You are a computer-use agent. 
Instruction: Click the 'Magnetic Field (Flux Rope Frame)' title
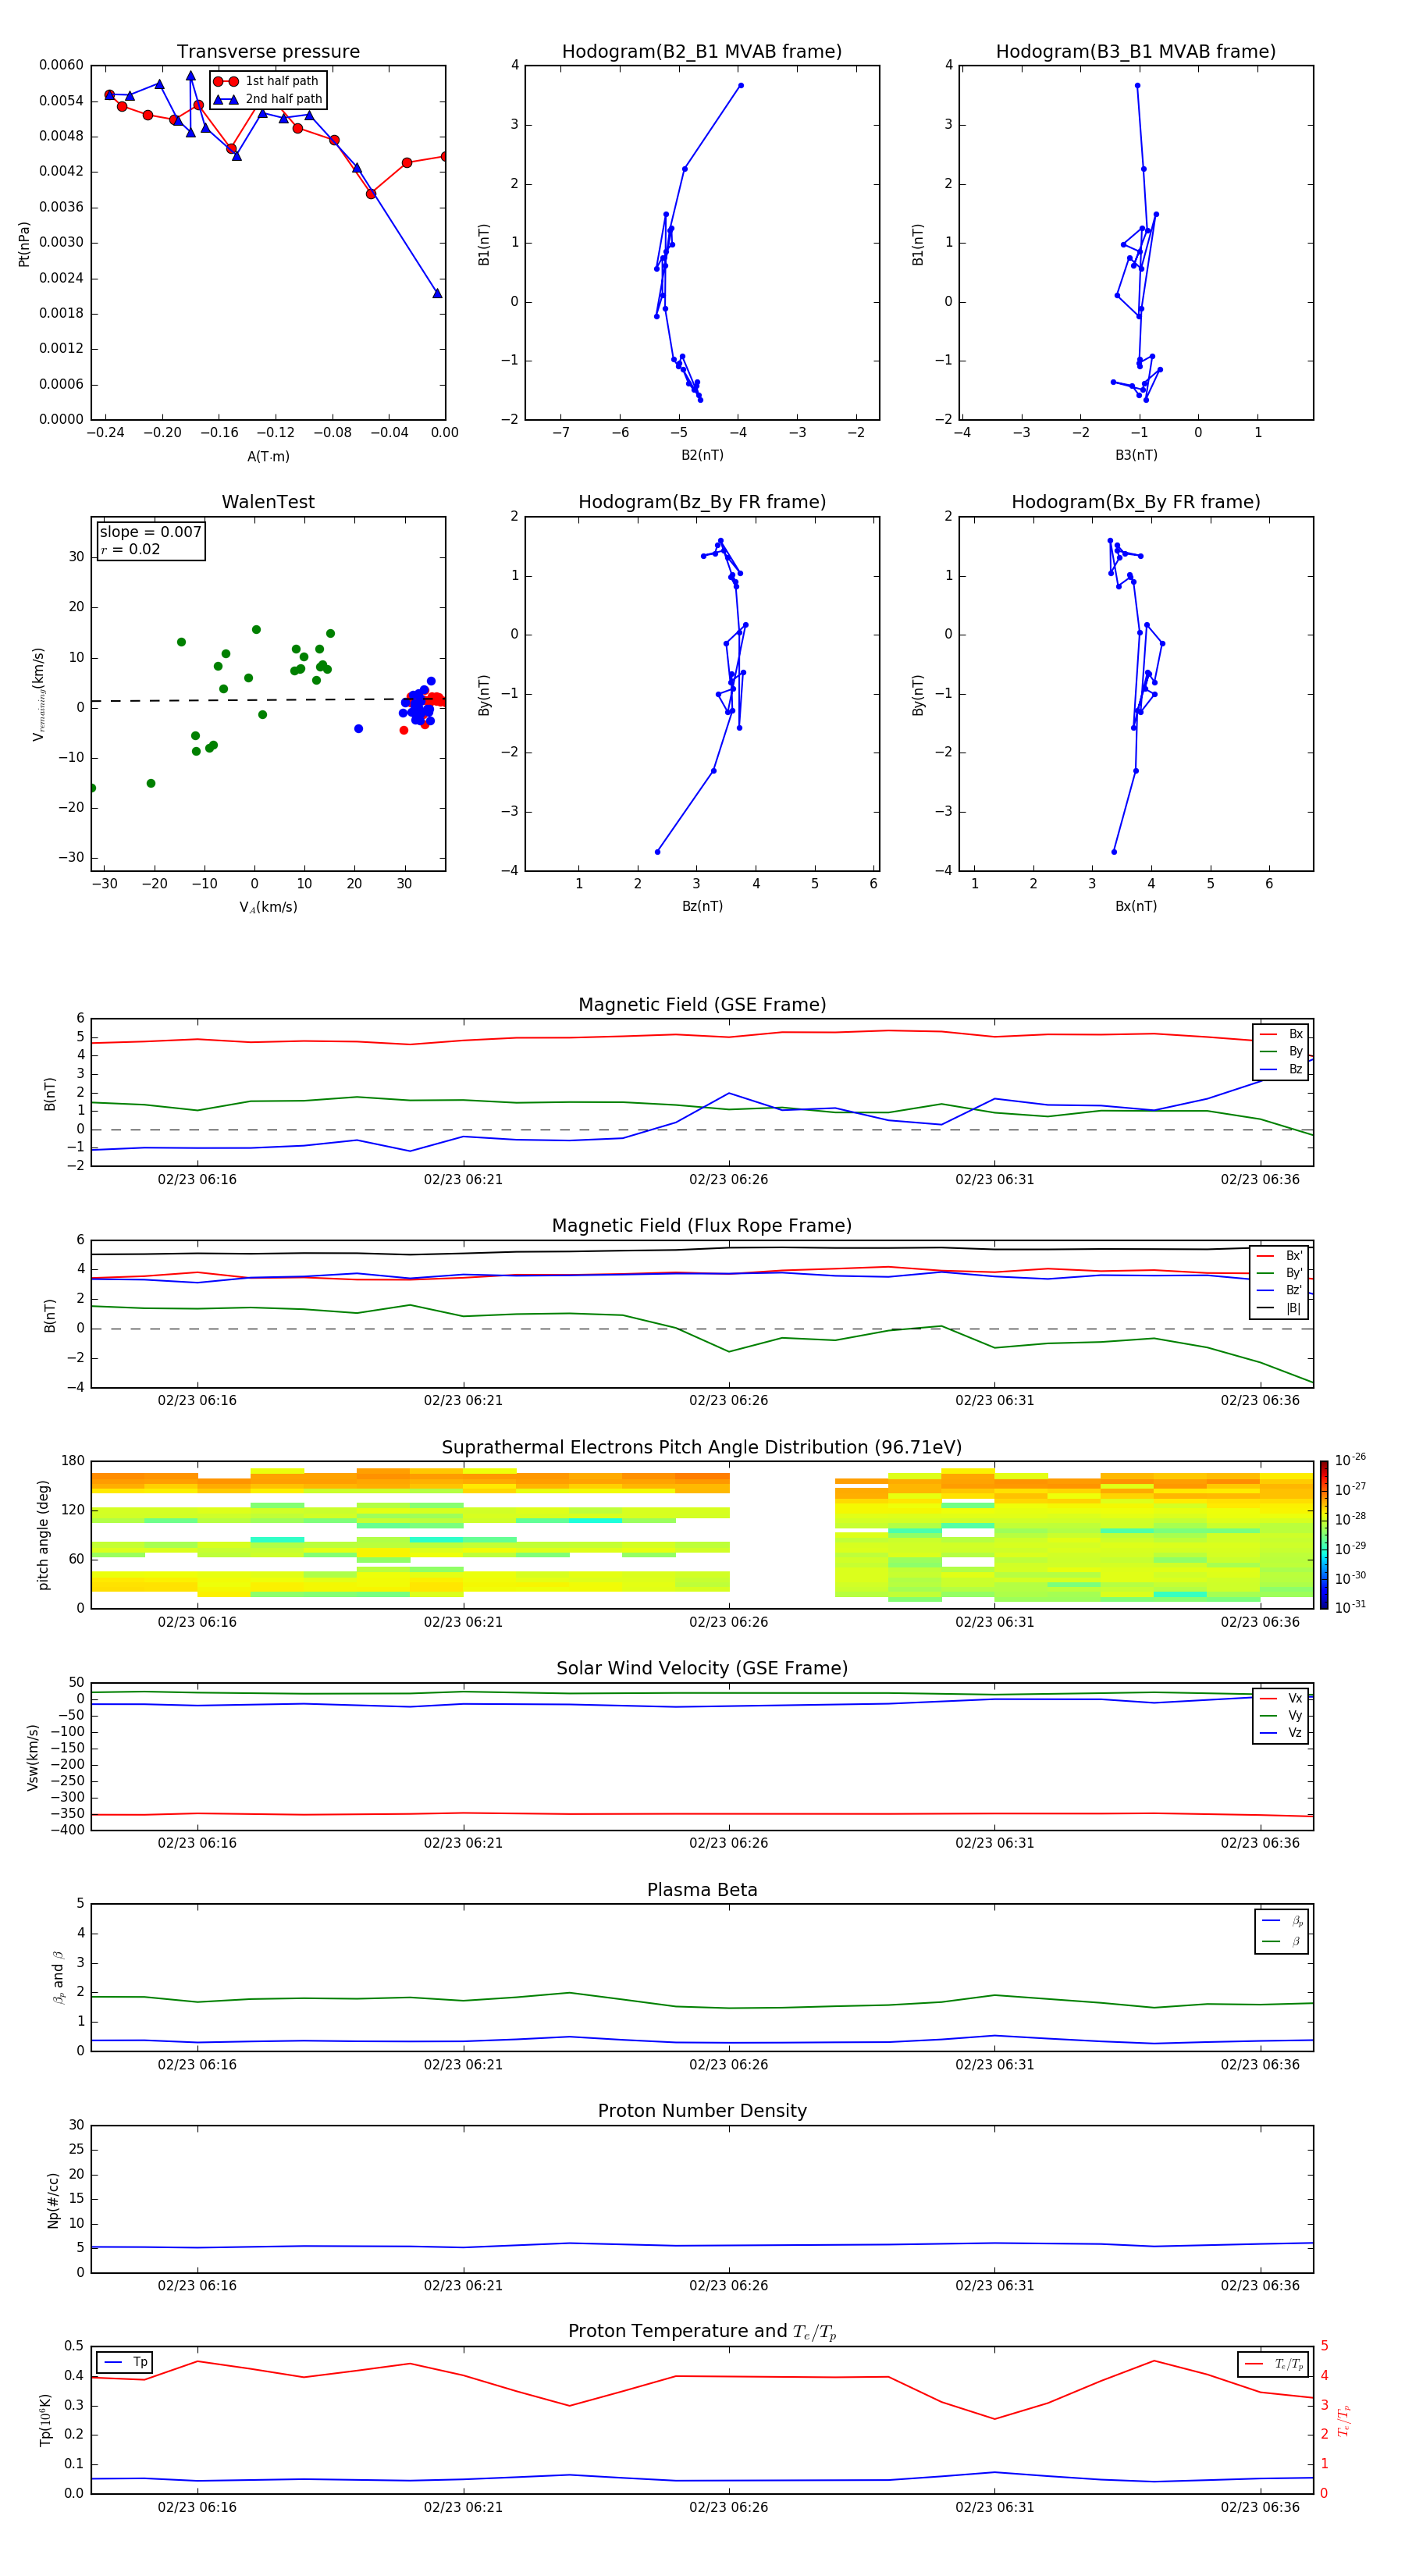702,1226
